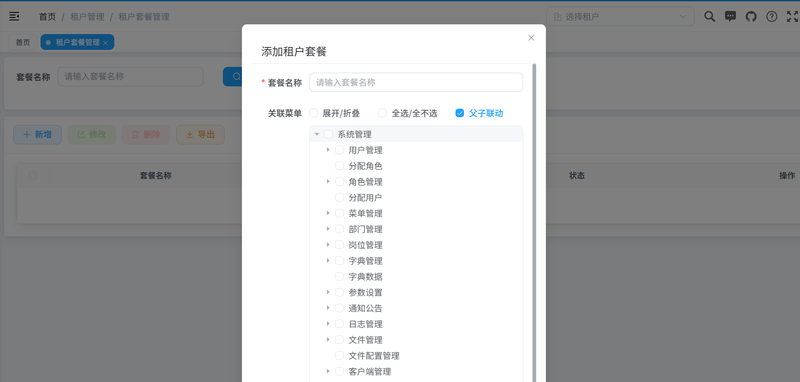This screenshot has height=382, width=800.
Task: Expand the 参数设置 node arrow
Action: click(x=328, y=292)
